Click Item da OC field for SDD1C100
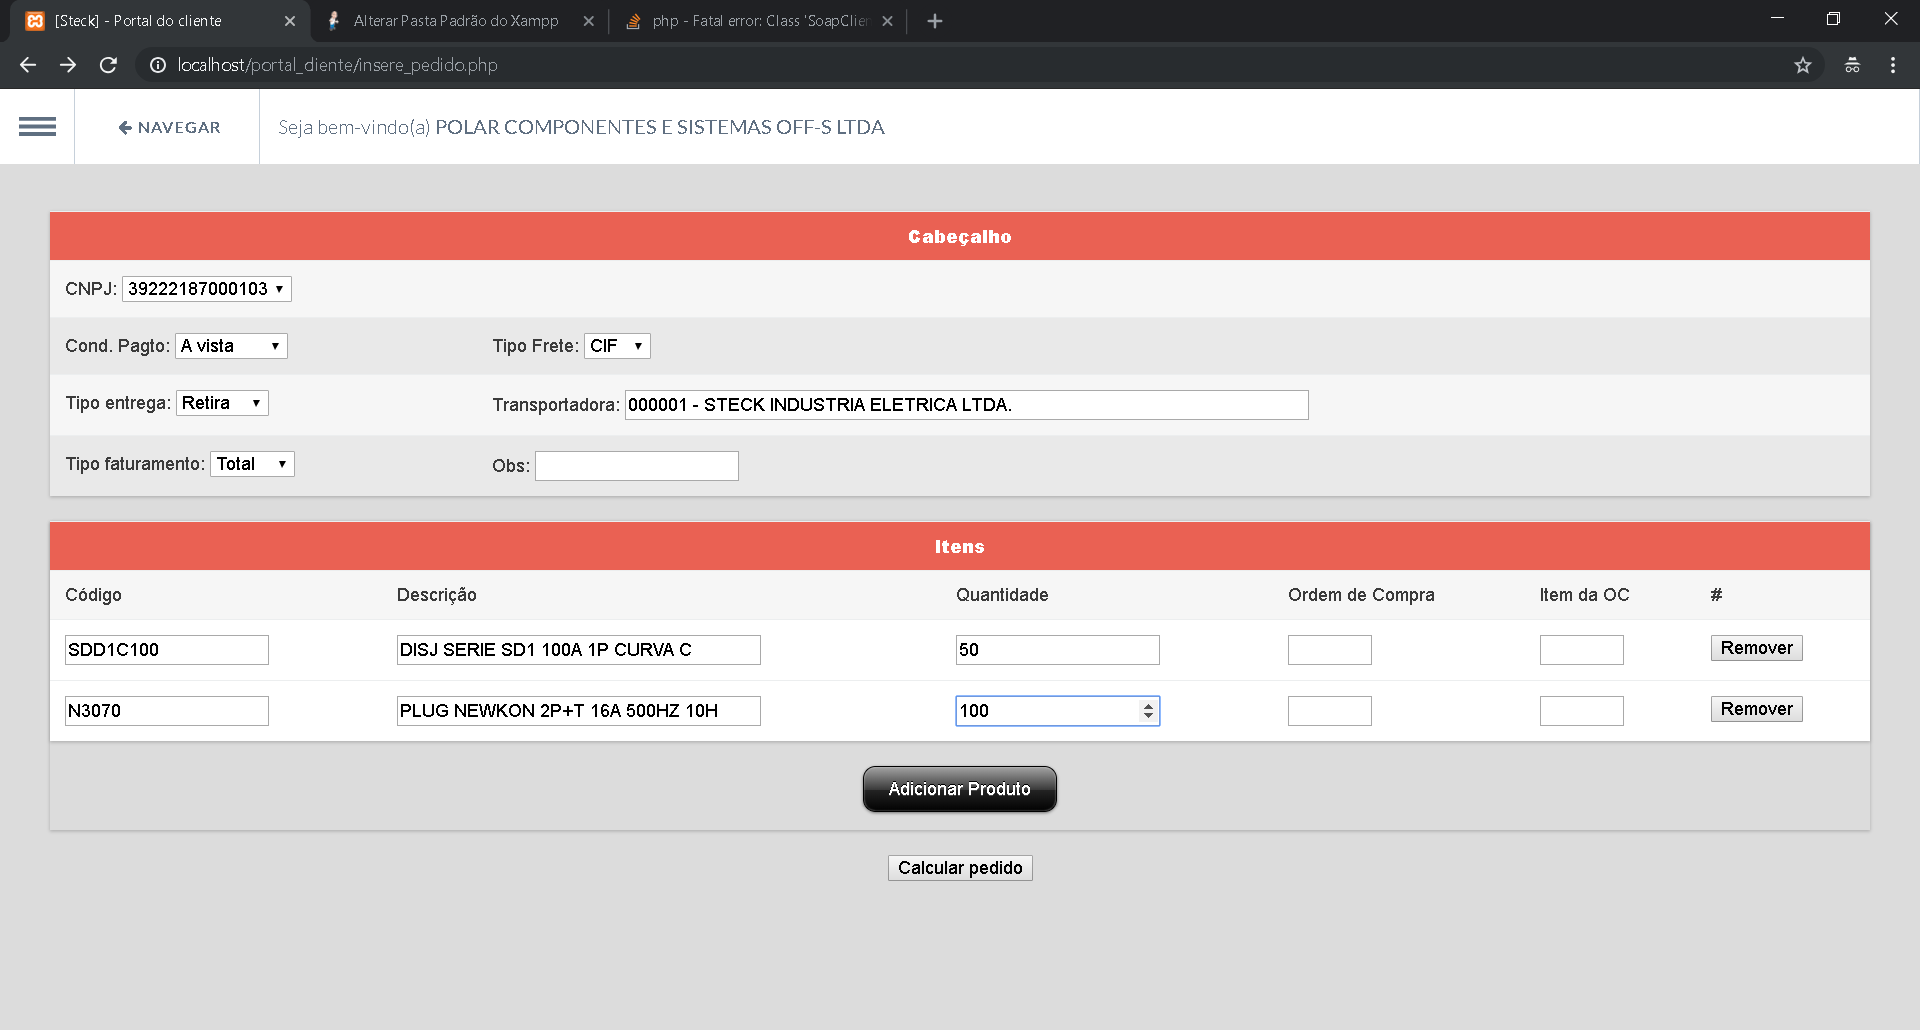1920x1030 pixels. 1581,650
